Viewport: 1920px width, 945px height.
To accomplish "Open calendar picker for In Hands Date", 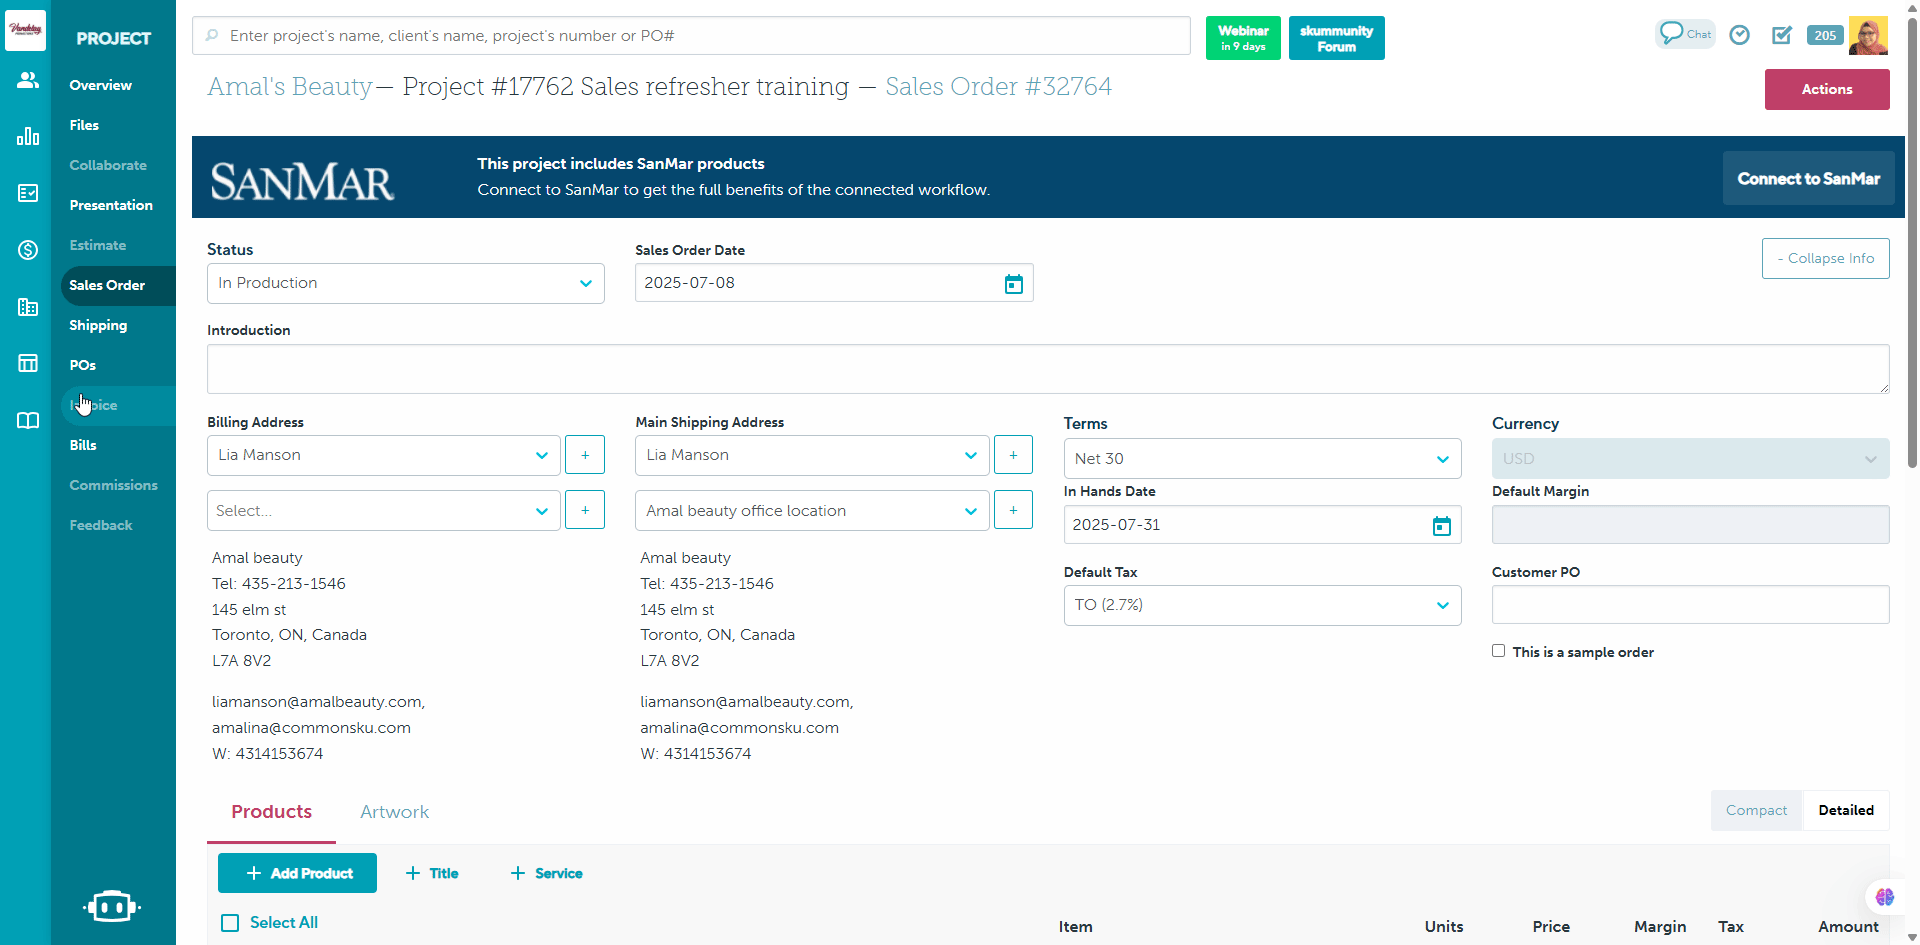I will coord(1441,526).
